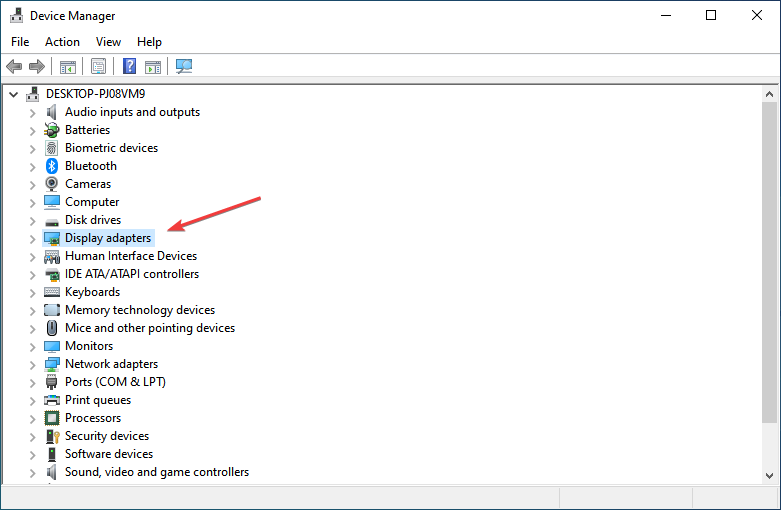The image size is (781, 510).
Task: Expand the Processors node
Action: tap(32, 419)
